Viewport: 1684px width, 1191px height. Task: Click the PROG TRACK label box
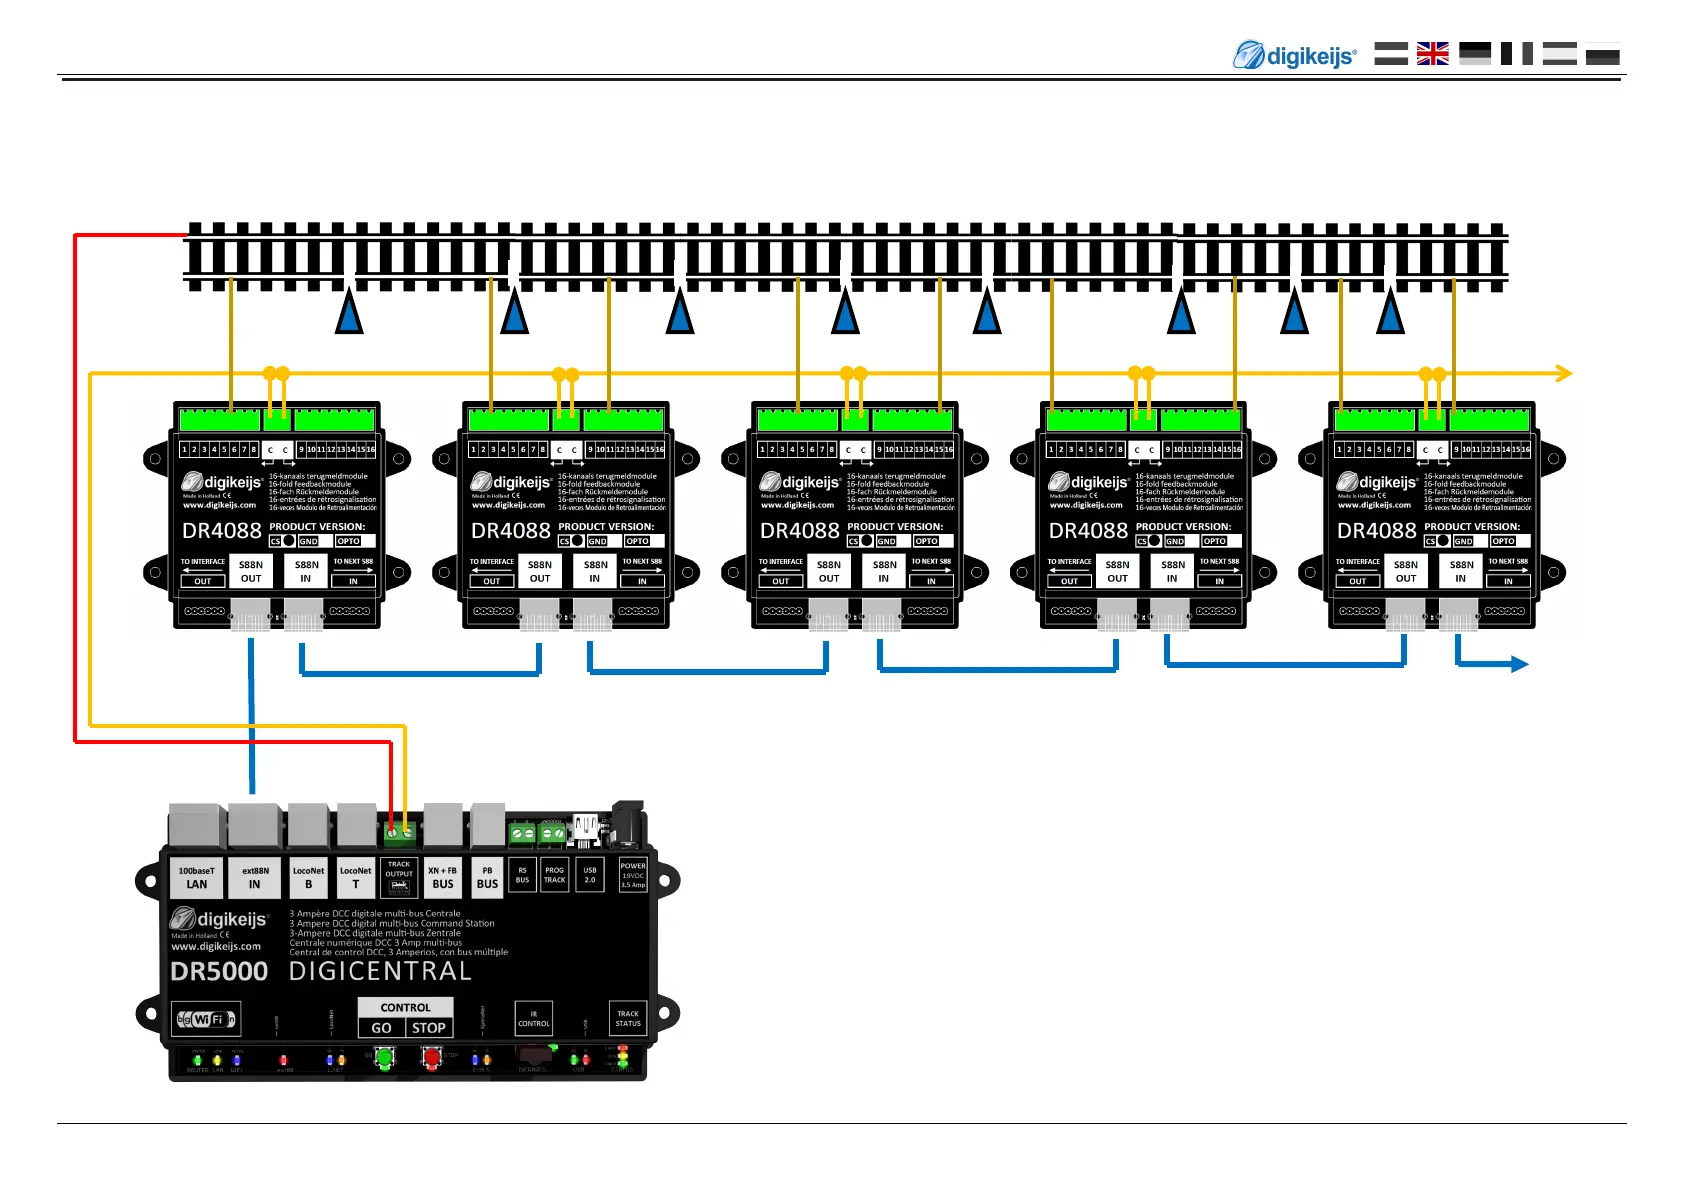pos(555,875)
